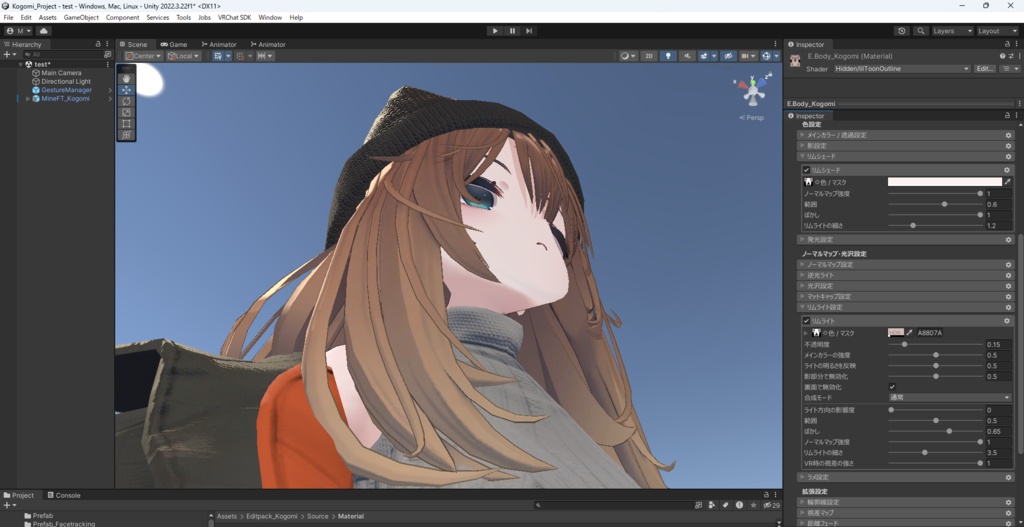Open Unity cloud services icon

[44, 31]
